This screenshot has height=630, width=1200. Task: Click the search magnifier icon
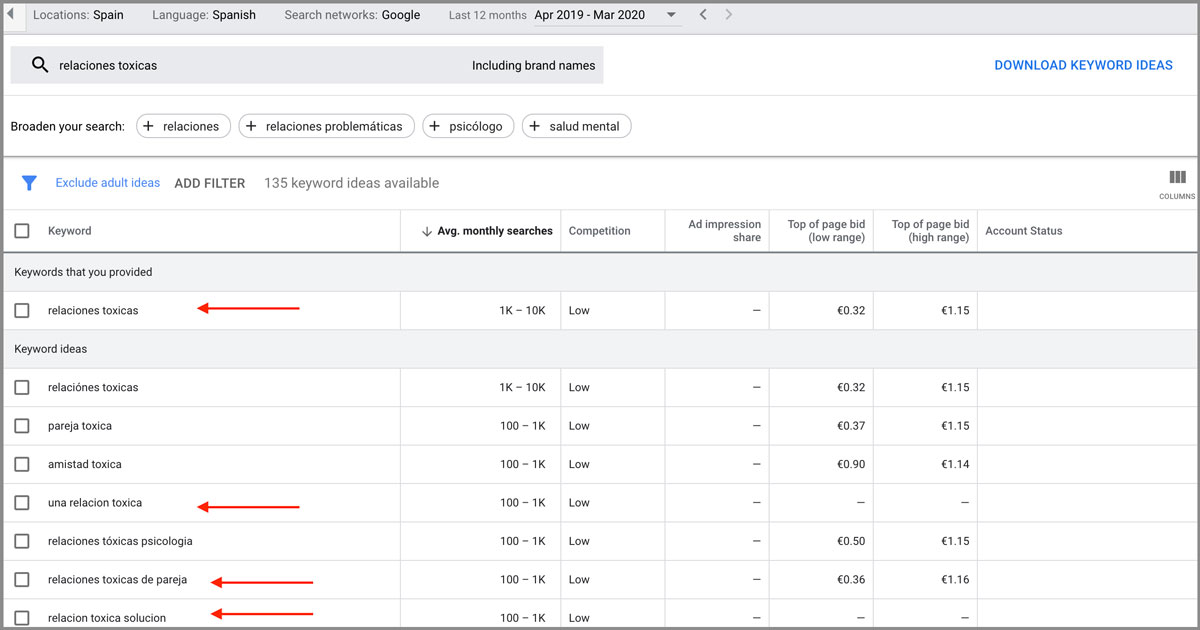pyautogui.click(x=40, y=65)
